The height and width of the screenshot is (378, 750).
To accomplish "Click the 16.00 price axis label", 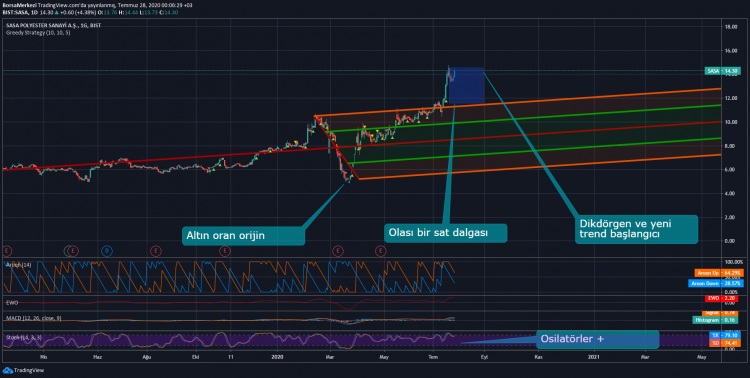I will [730, 51].
